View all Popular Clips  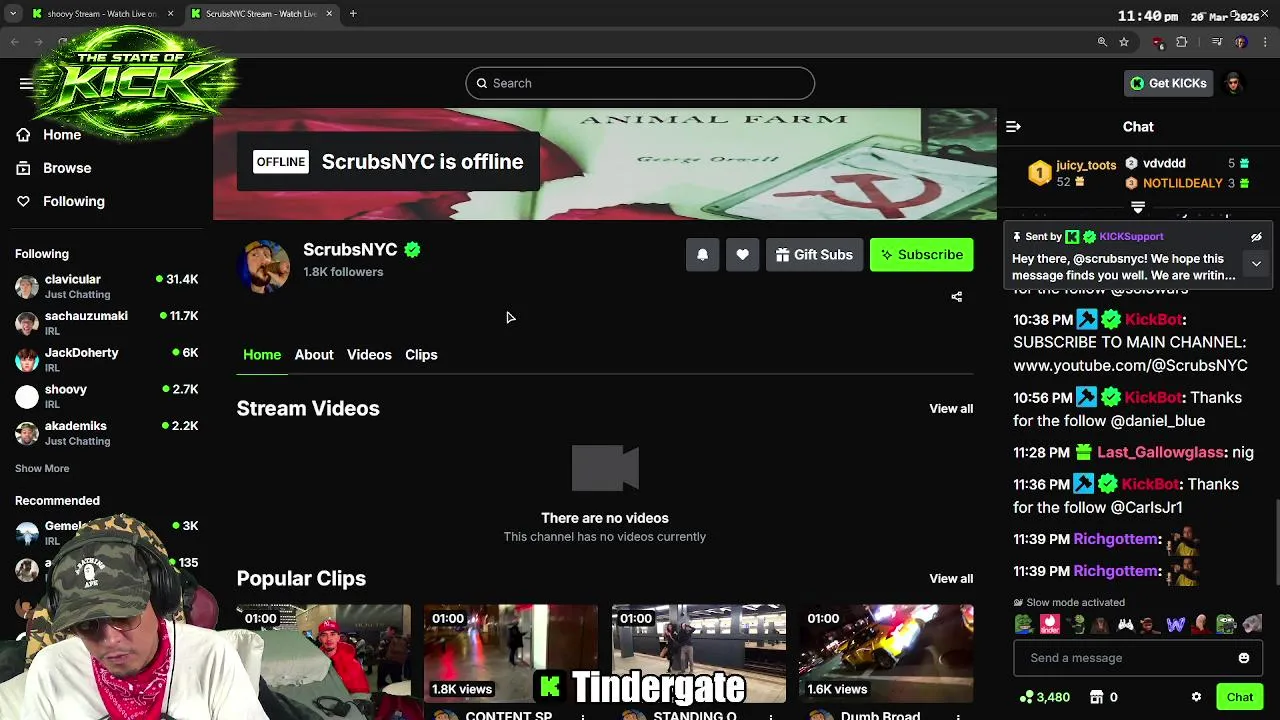[951, 578]
